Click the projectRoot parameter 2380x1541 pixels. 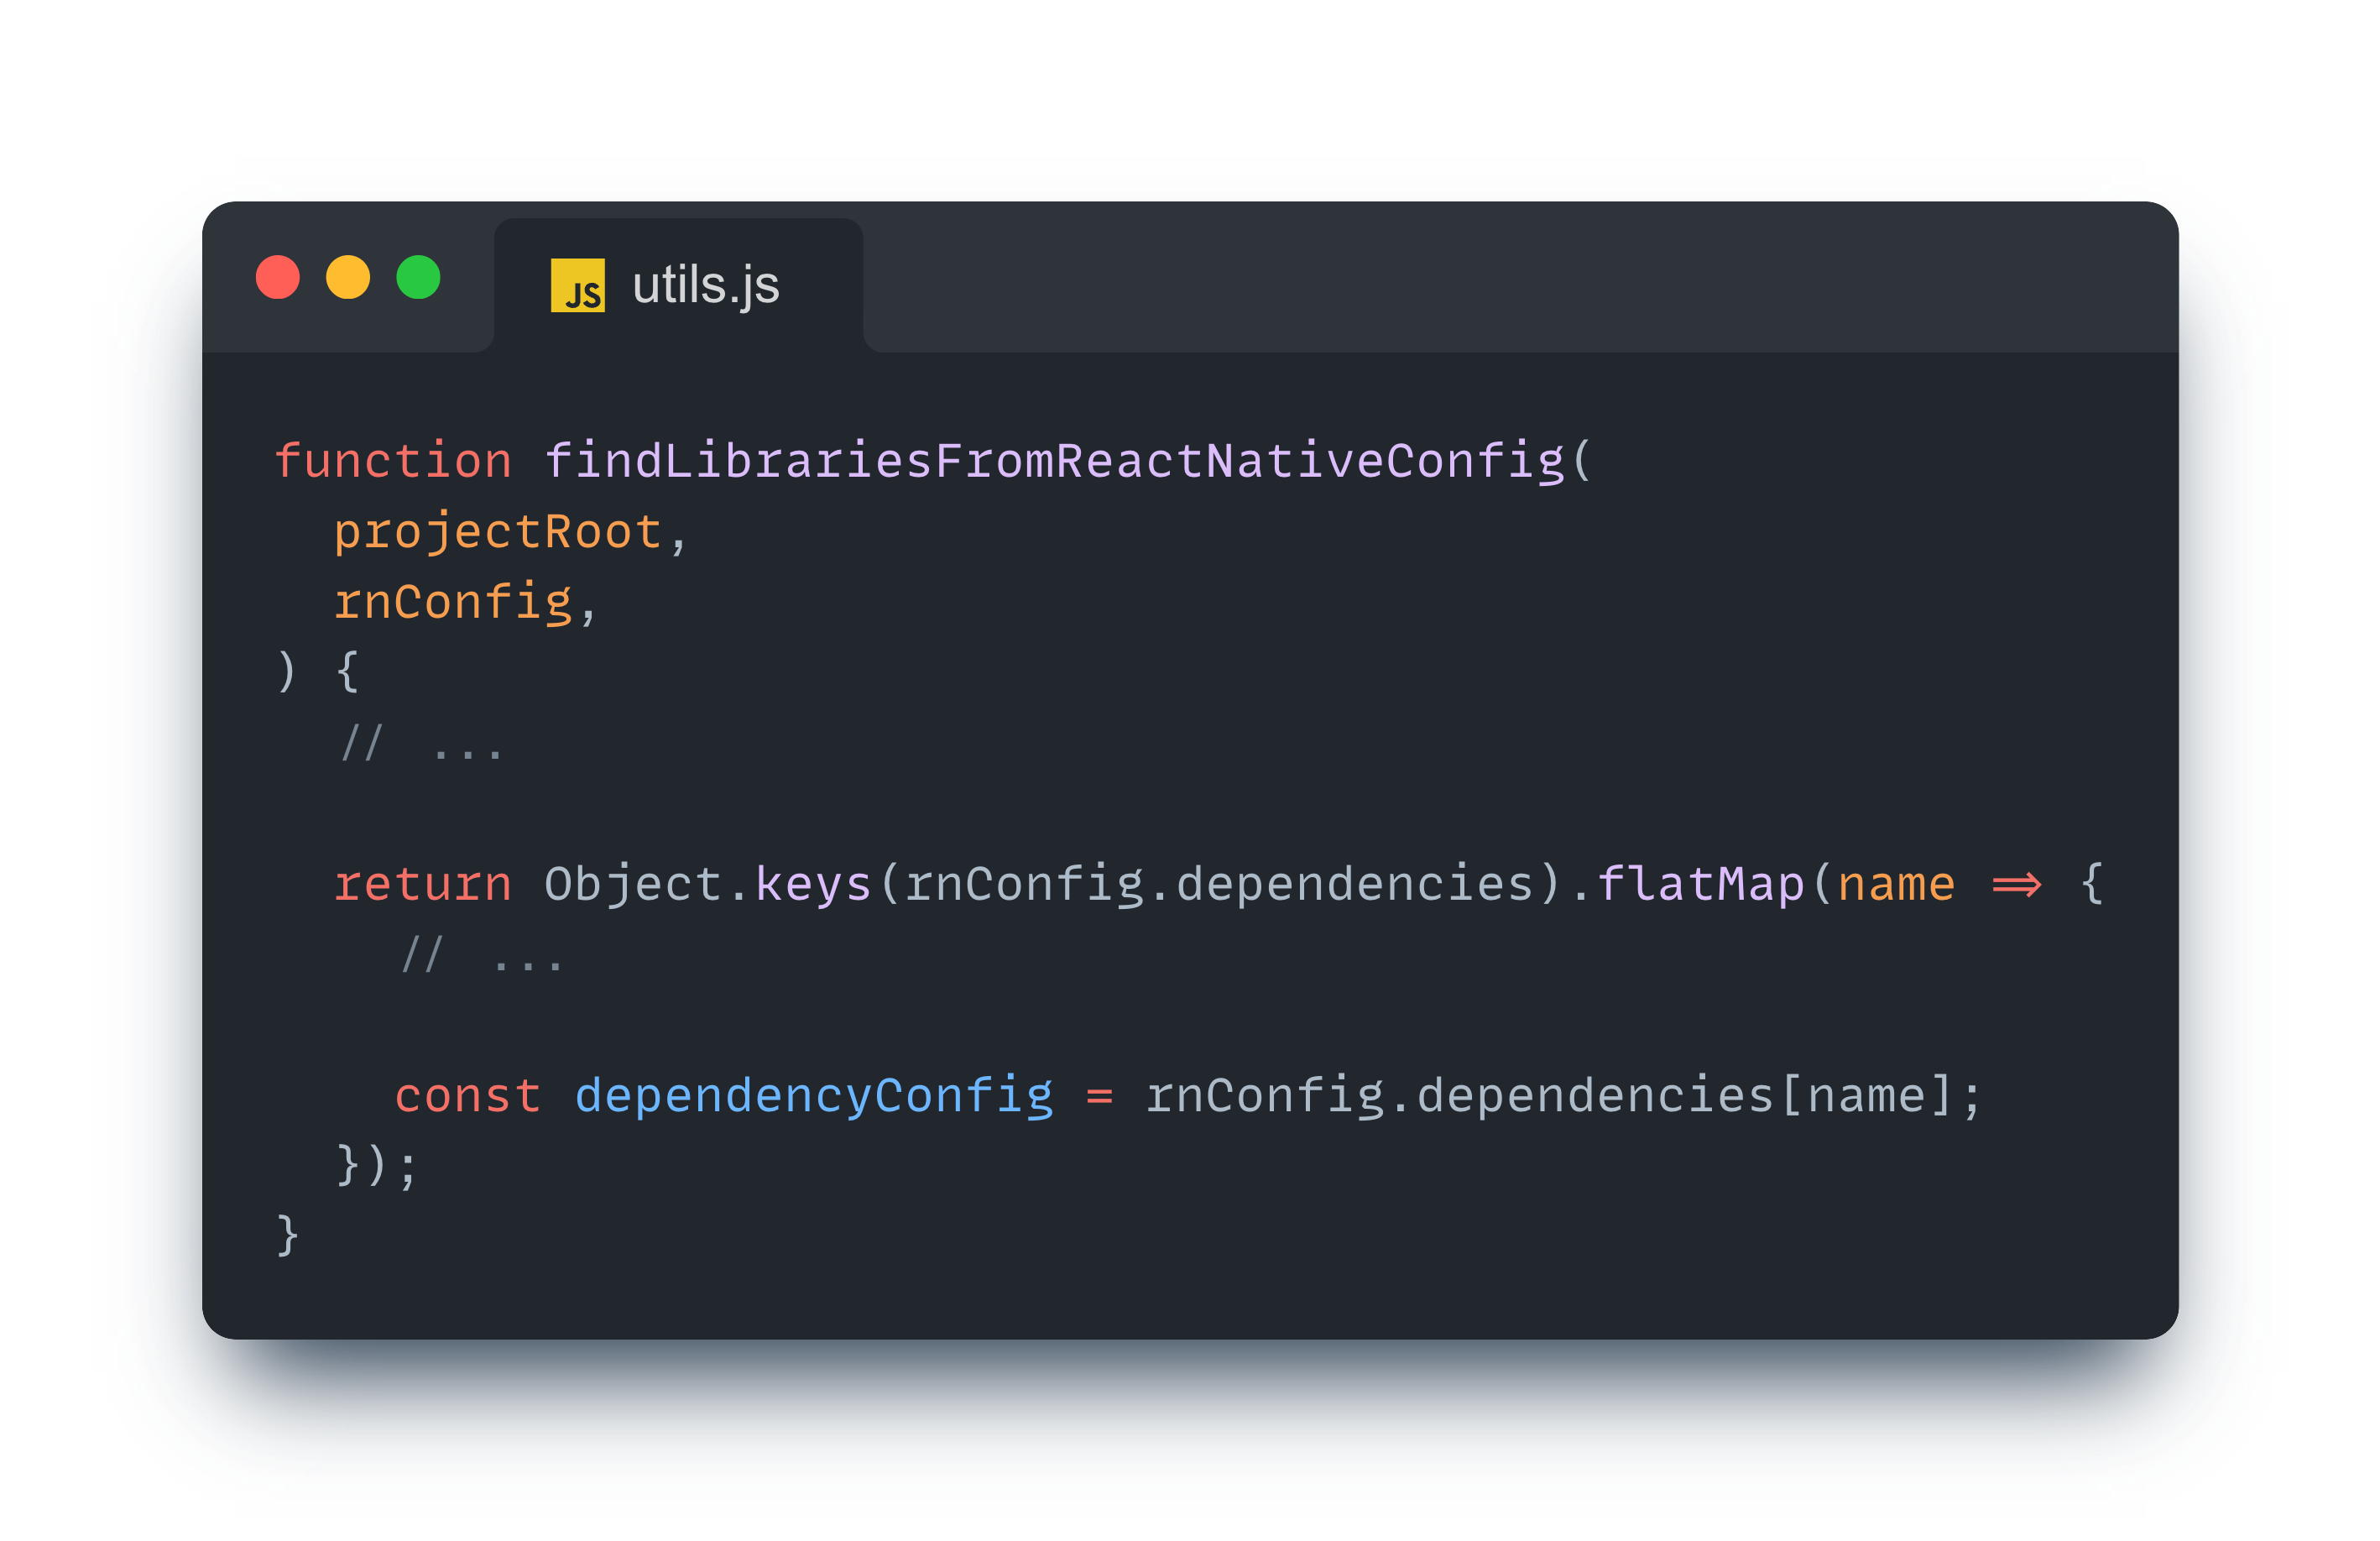(497, 532)
